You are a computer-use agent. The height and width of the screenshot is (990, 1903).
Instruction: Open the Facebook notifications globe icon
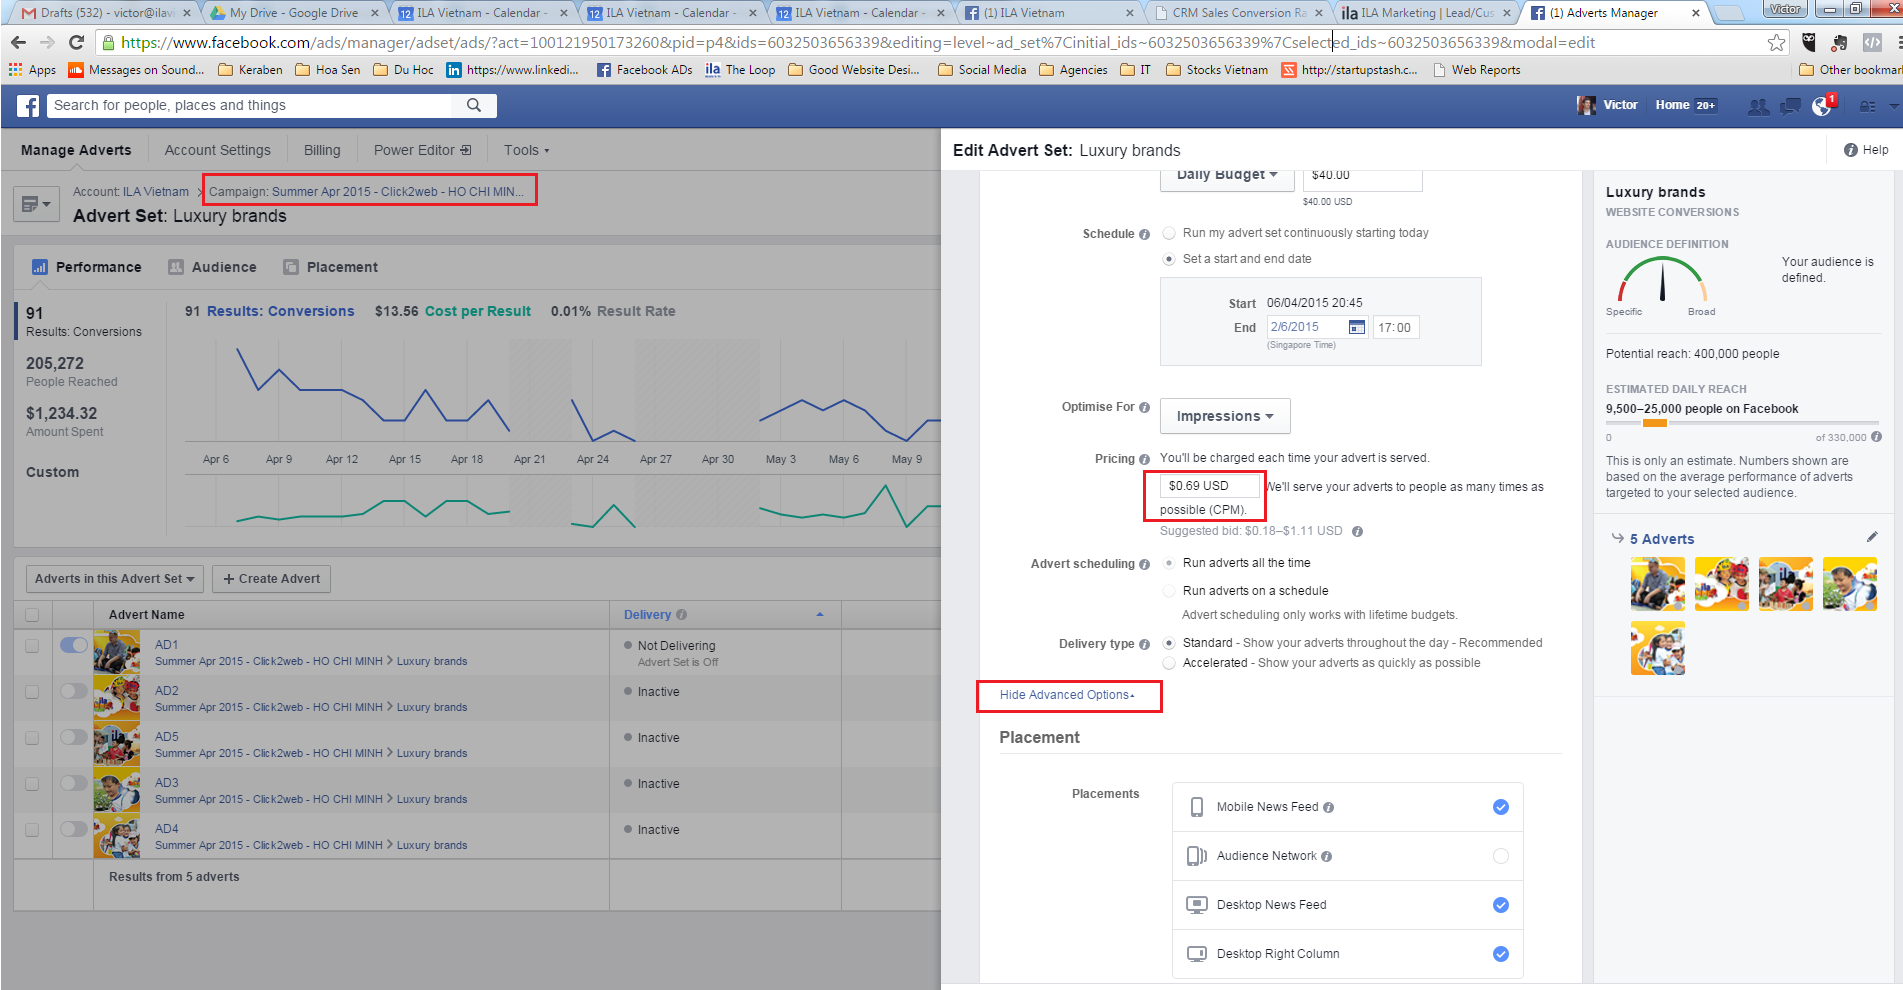[1822, 106]
